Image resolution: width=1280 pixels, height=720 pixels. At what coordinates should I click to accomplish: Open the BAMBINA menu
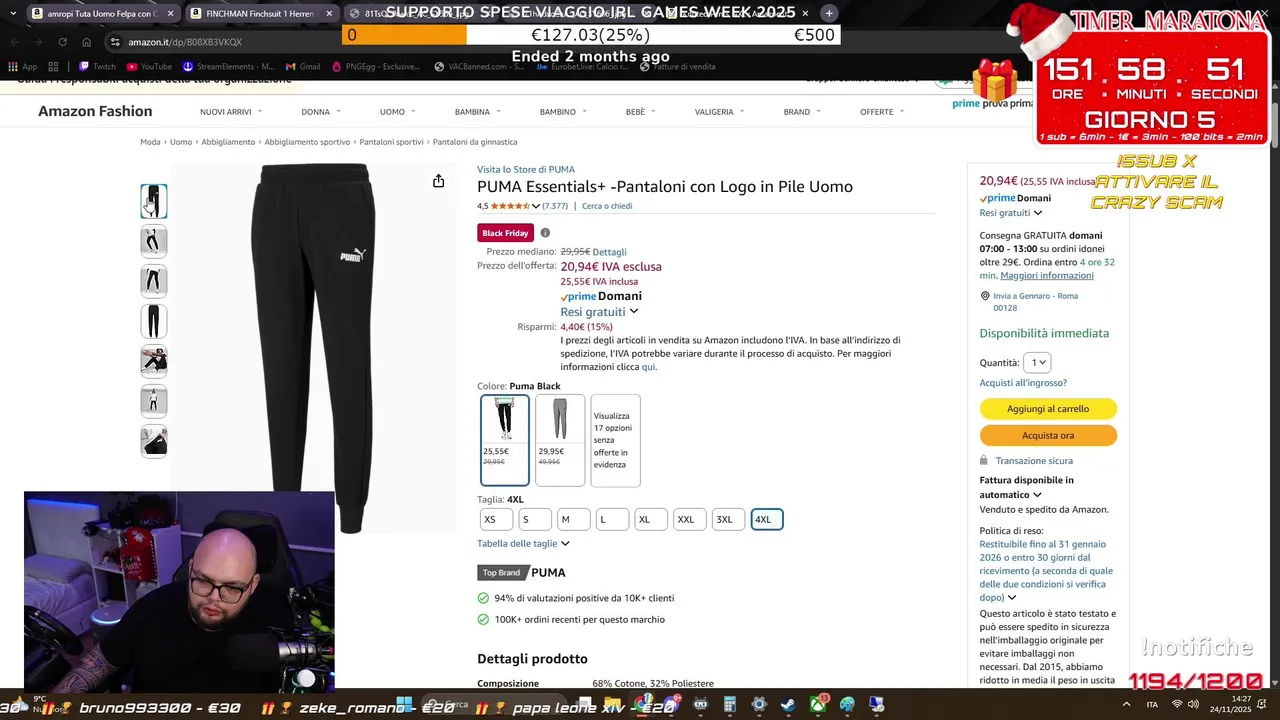click(478, 112)
